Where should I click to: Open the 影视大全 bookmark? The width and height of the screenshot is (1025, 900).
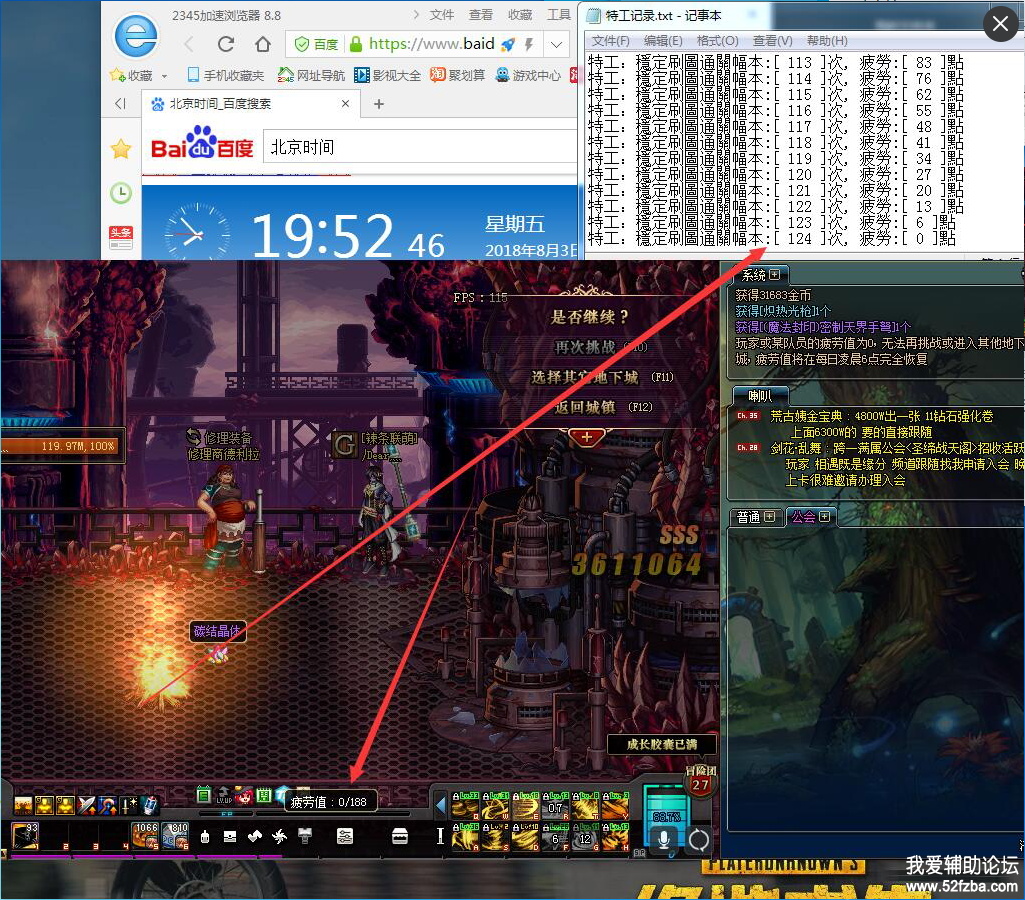[x=388, y=76]
